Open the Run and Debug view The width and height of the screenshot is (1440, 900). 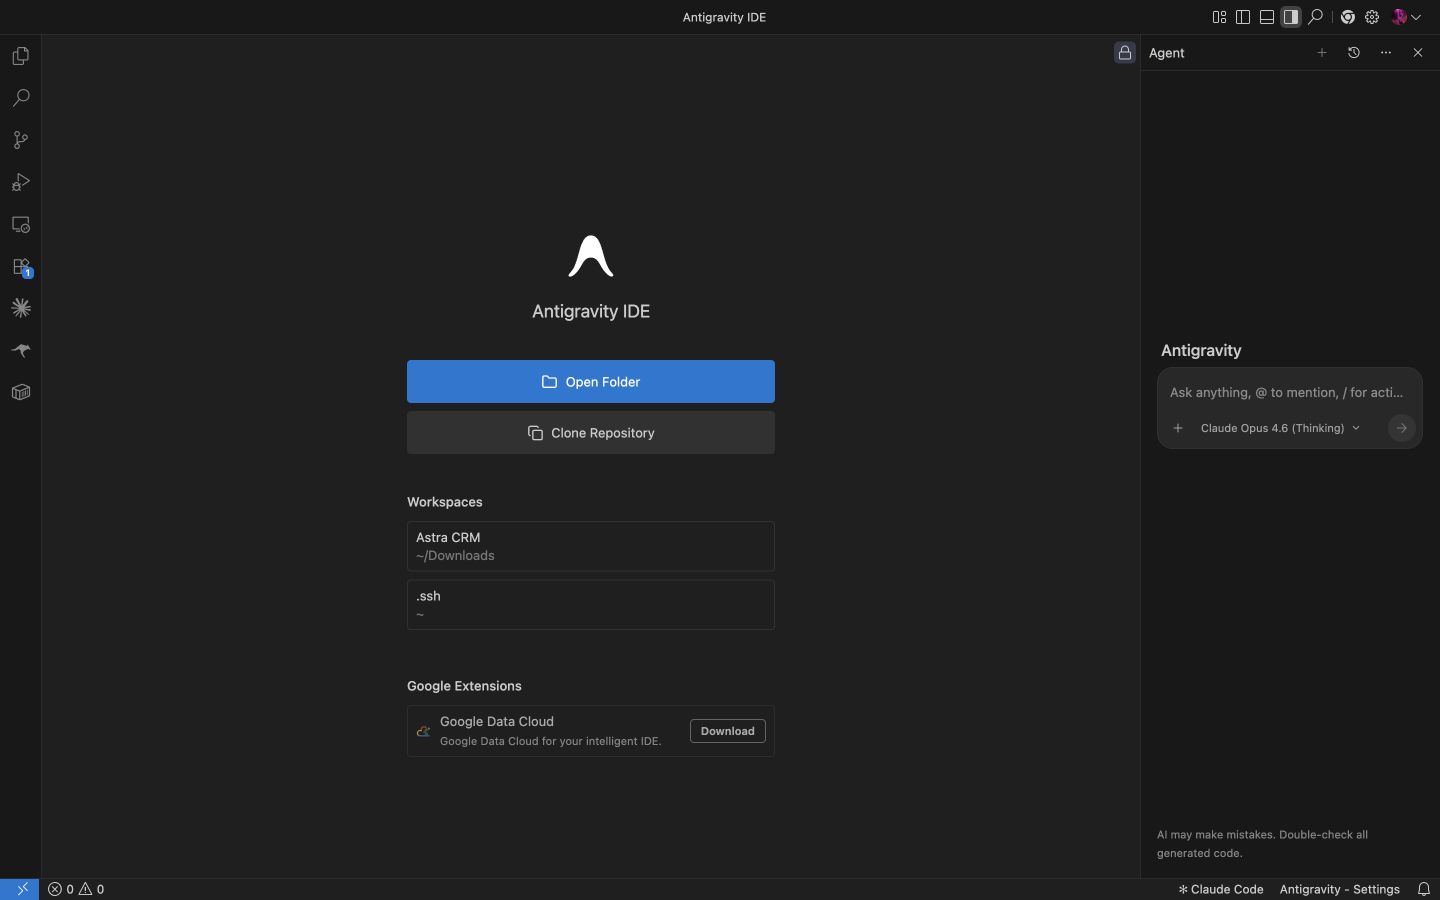pyautogui.click(x=21, y=182)
